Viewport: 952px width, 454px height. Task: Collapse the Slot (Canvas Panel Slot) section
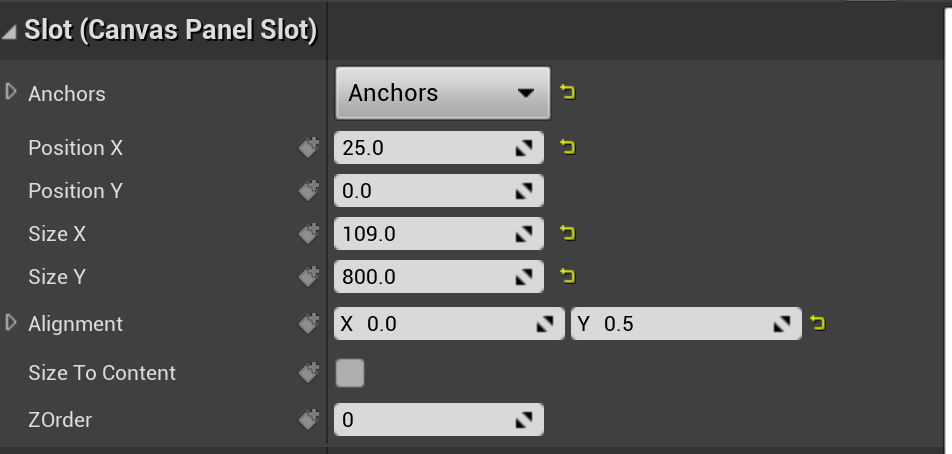coord(10,32)
